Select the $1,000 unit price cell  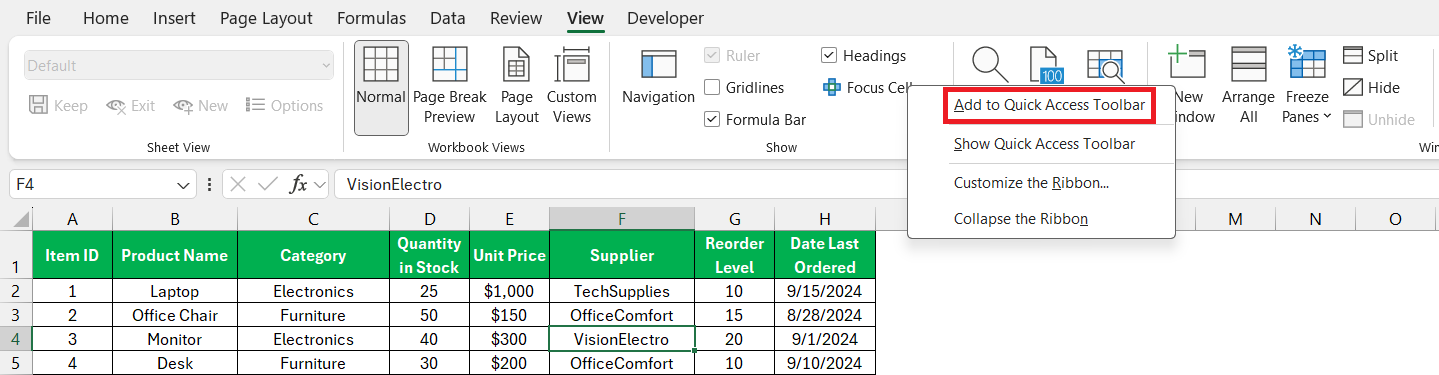coord(509,291)
